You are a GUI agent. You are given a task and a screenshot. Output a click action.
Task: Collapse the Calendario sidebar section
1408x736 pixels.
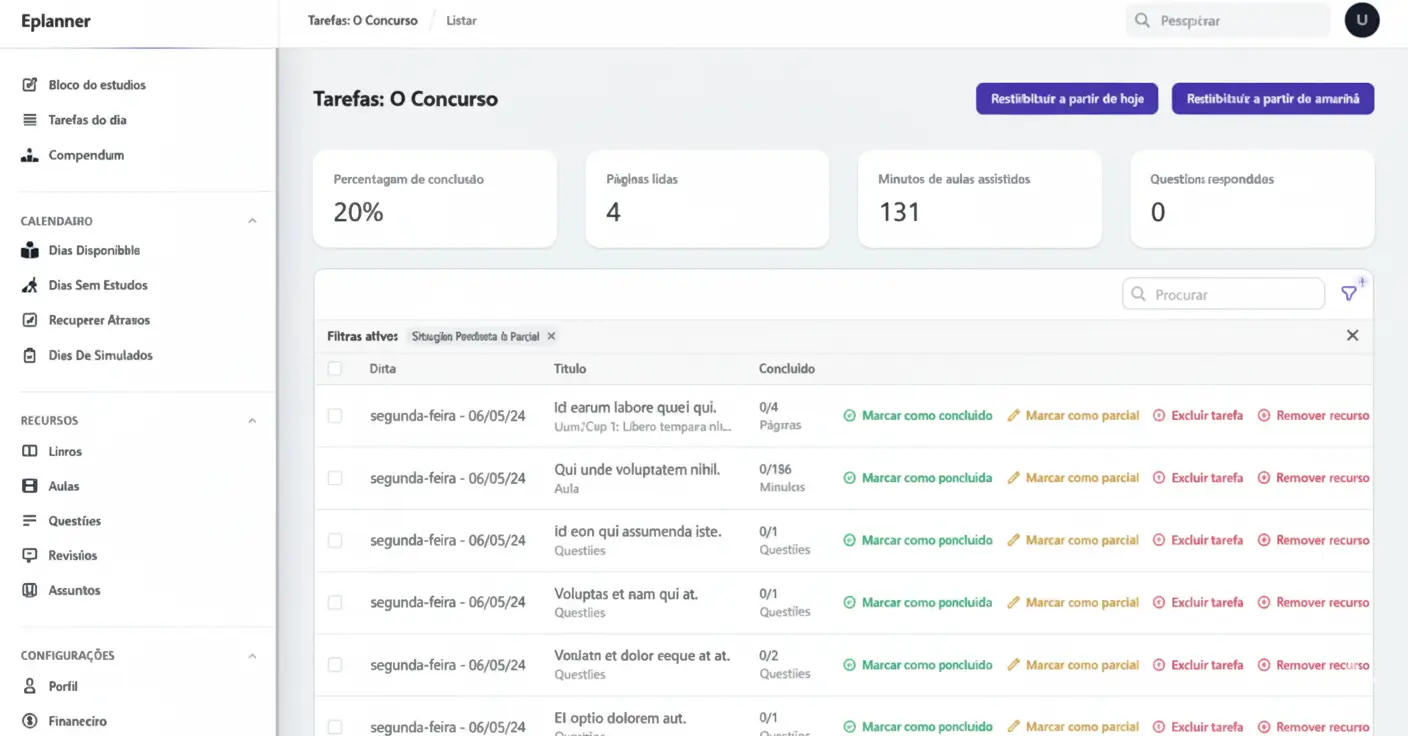point(252,220)
